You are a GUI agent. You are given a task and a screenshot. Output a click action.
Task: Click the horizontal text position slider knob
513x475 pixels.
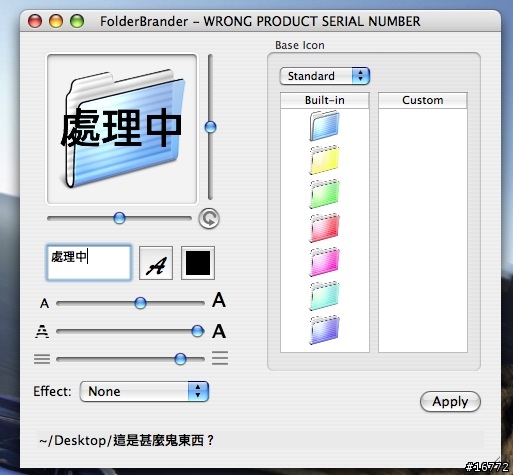pos(119,218)
